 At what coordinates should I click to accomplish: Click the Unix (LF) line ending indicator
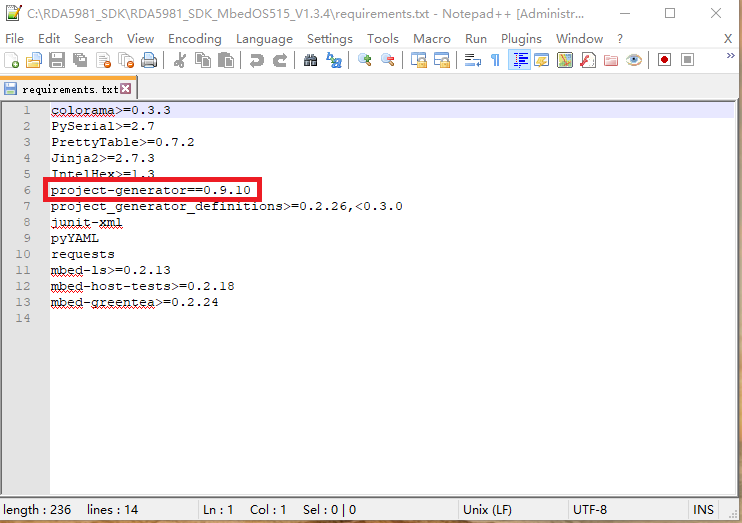[487, 510]
